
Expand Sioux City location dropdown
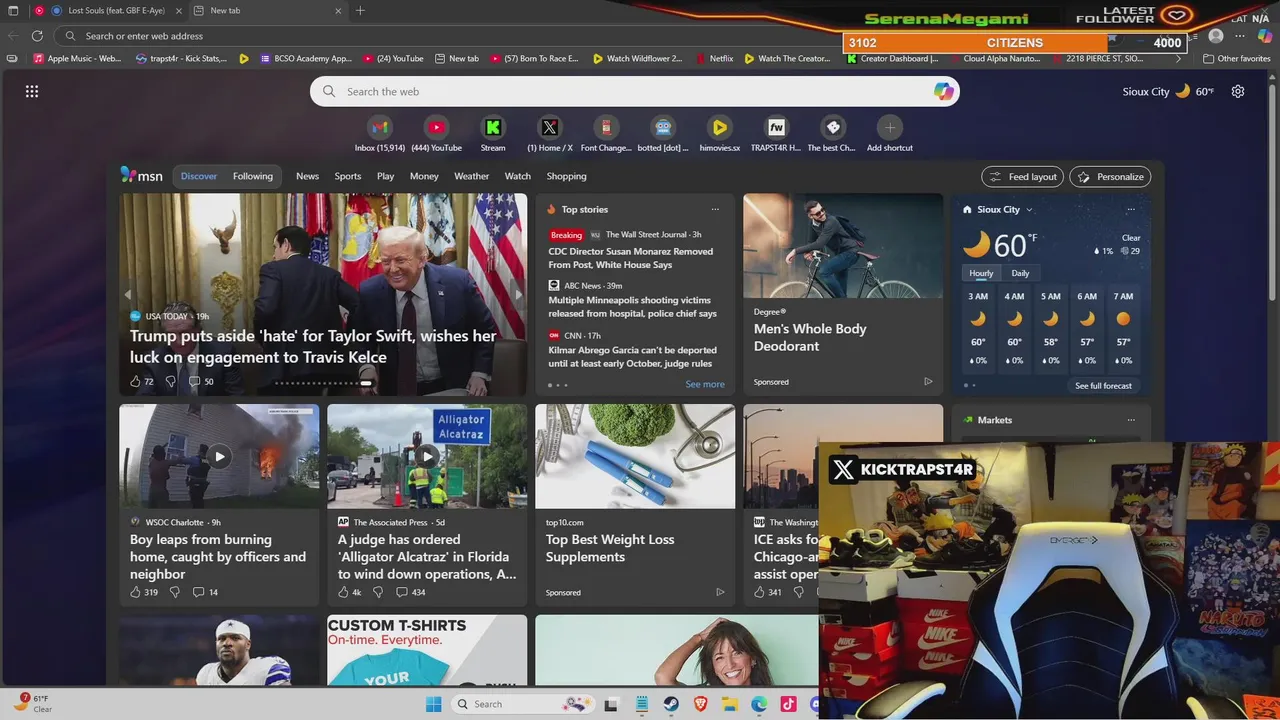point(1029,210)
